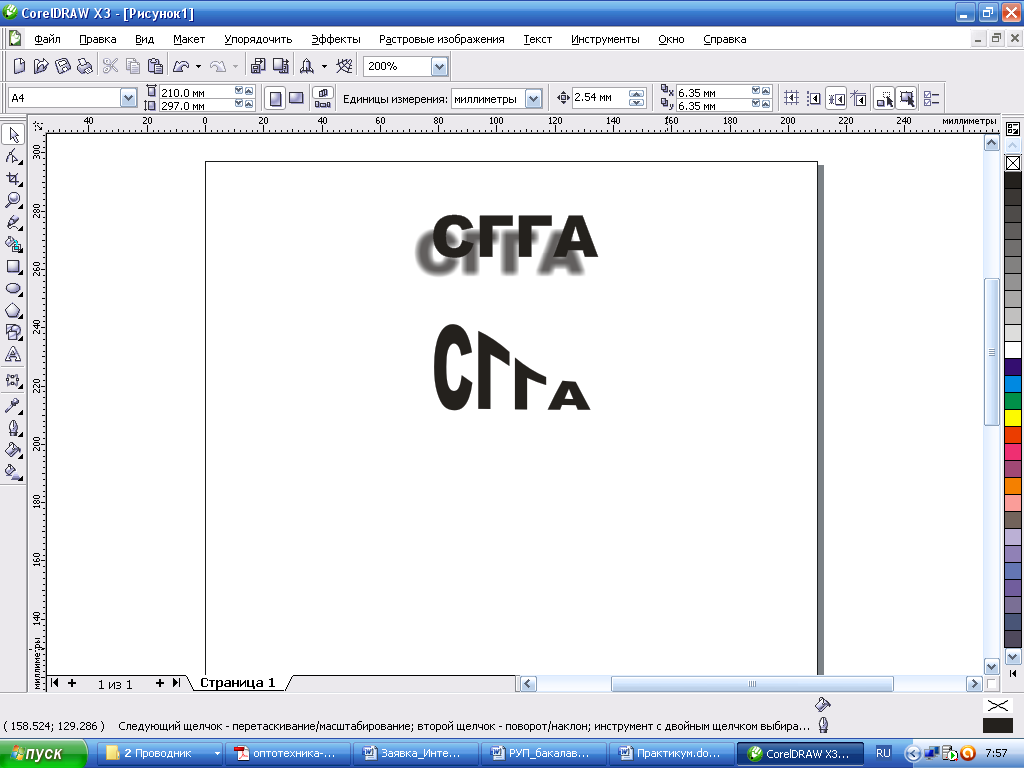
Task: Open the 2 Проводник taskbar group
Action: click(159, 754)
